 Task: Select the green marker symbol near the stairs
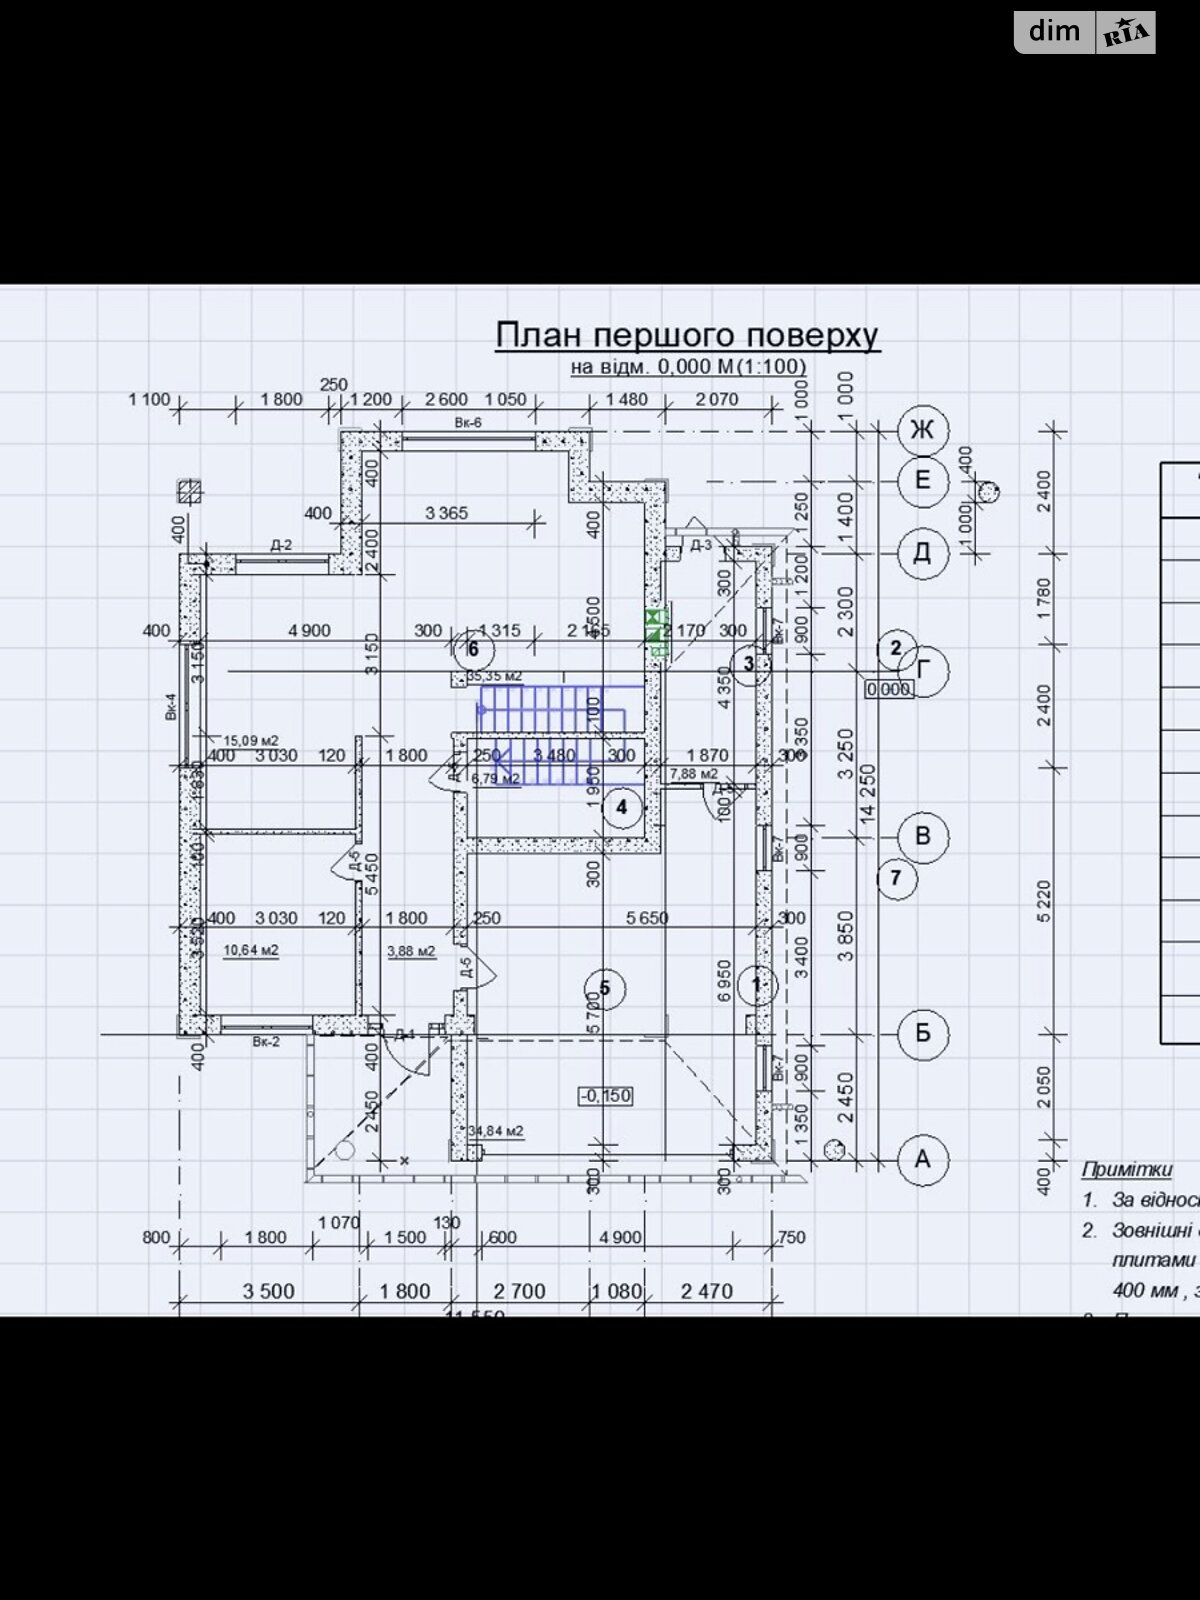(x=656, y=632)
